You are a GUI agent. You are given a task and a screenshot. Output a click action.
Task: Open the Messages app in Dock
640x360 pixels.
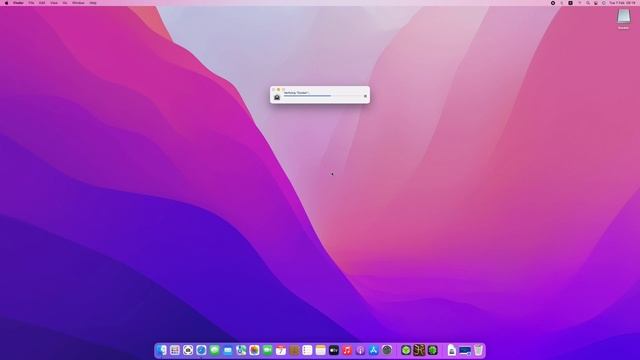point(215,350)
